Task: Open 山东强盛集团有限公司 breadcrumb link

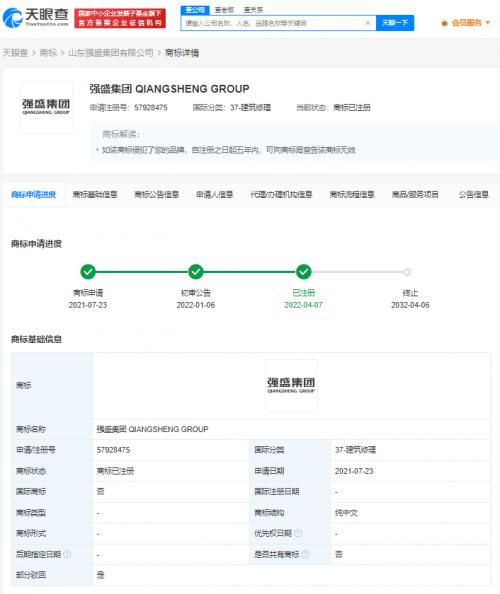Action: coord(111,53)
